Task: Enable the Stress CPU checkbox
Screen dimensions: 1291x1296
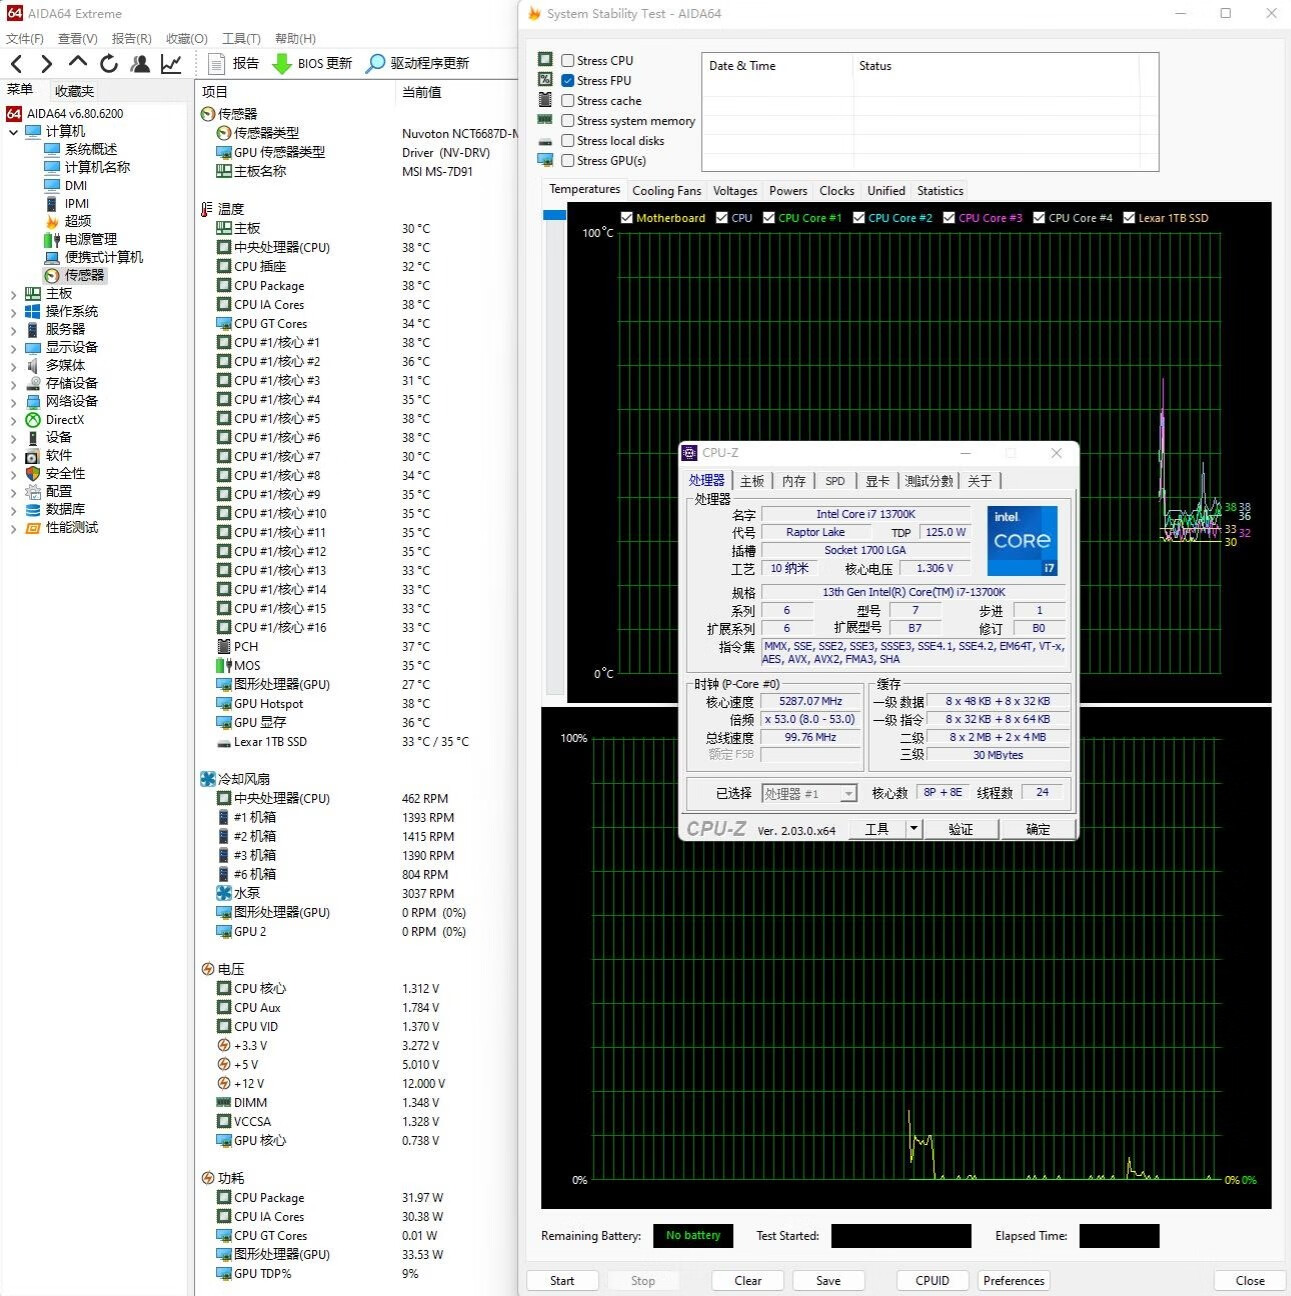Action: [x=568, y=61]
